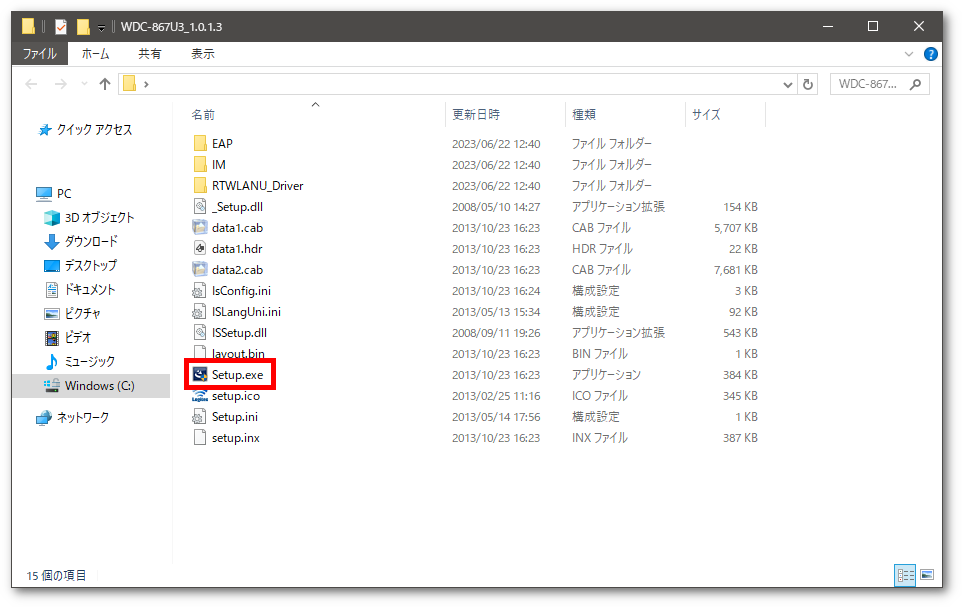Switch to the 共有 ribbon tab
The image size is (962, 607).
click(x=150, y=54)
